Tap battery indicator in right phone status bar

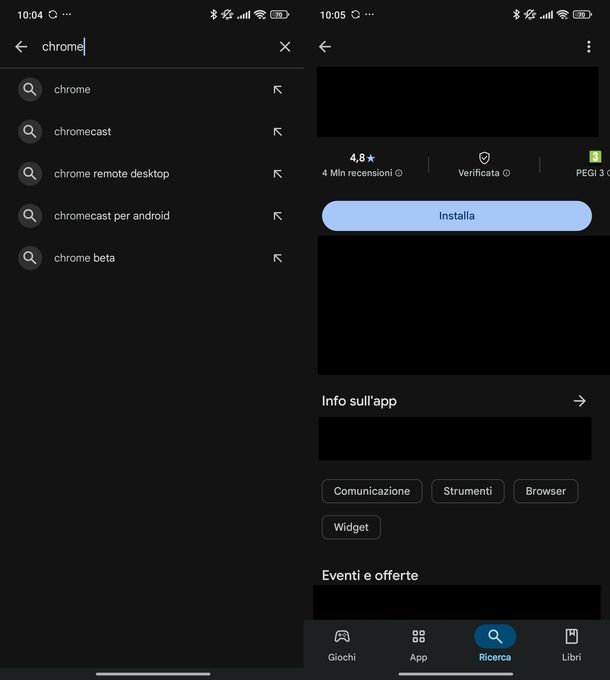tap(582, 15)
